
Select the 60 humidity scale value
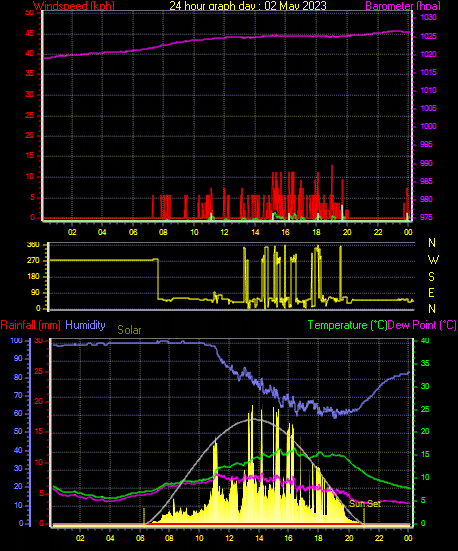(x=18, y=413)
